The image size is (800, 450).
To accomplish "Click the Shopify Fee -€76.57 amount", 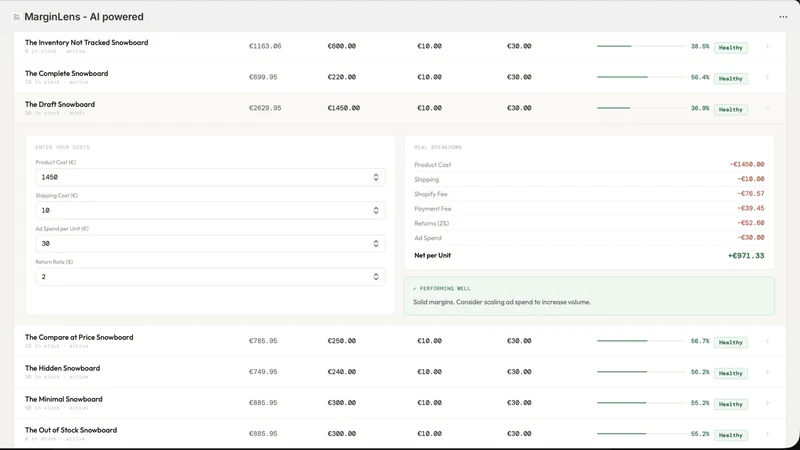I will (751, 193).
